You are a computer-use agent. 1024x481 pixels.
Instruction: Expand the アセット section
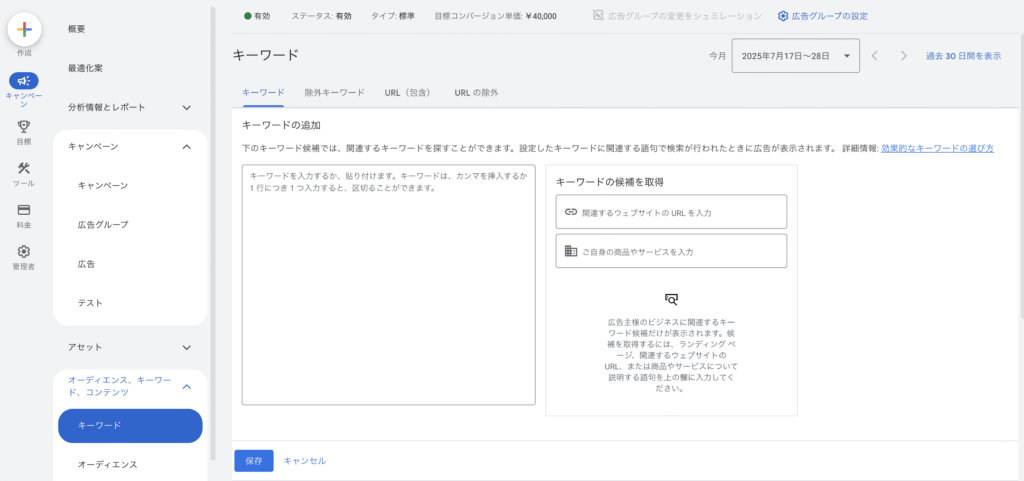pyautogui.click(x=186, y=347)
